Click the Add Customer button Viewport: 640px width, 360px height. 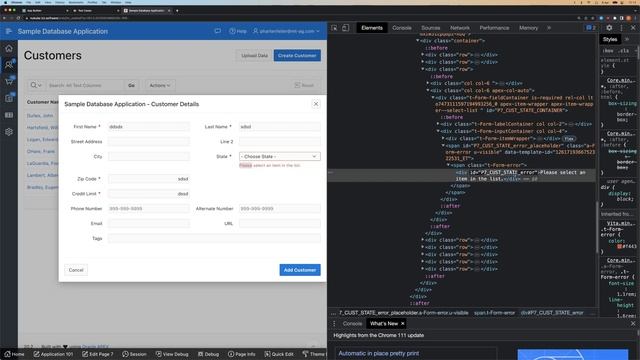pyautogui.click(x=300, y=270)
